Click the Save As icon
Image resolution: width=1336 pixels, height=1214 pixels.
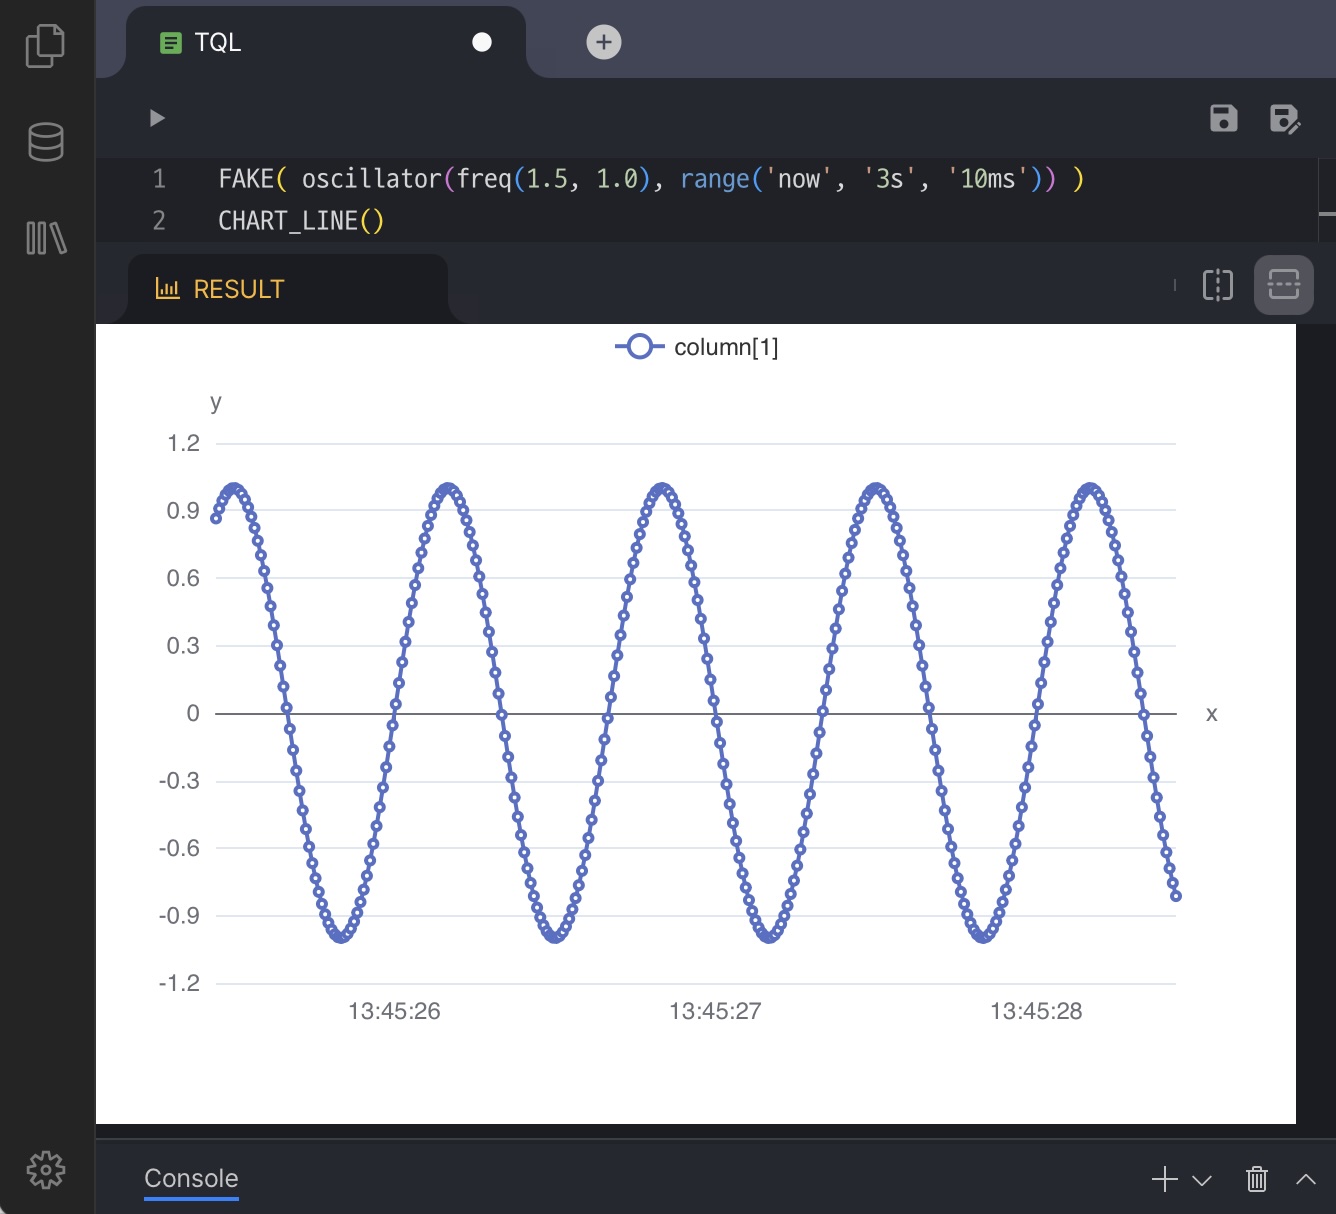tap(1284, 119)
